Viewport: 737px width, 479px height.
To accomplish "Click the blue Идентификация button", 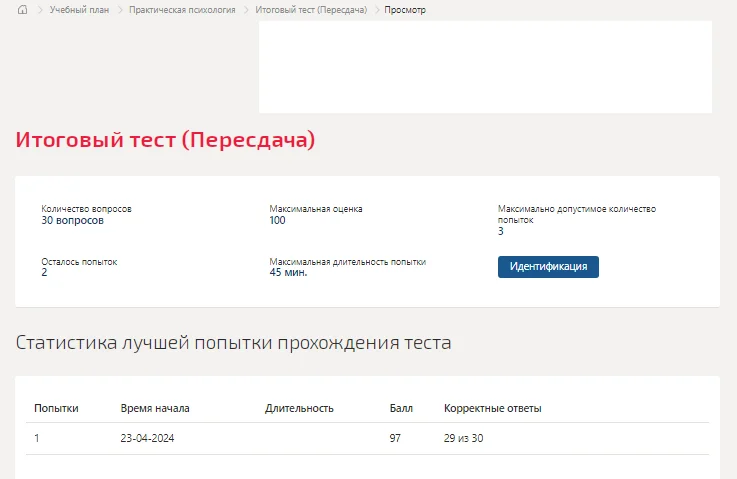I will [548, 267].
